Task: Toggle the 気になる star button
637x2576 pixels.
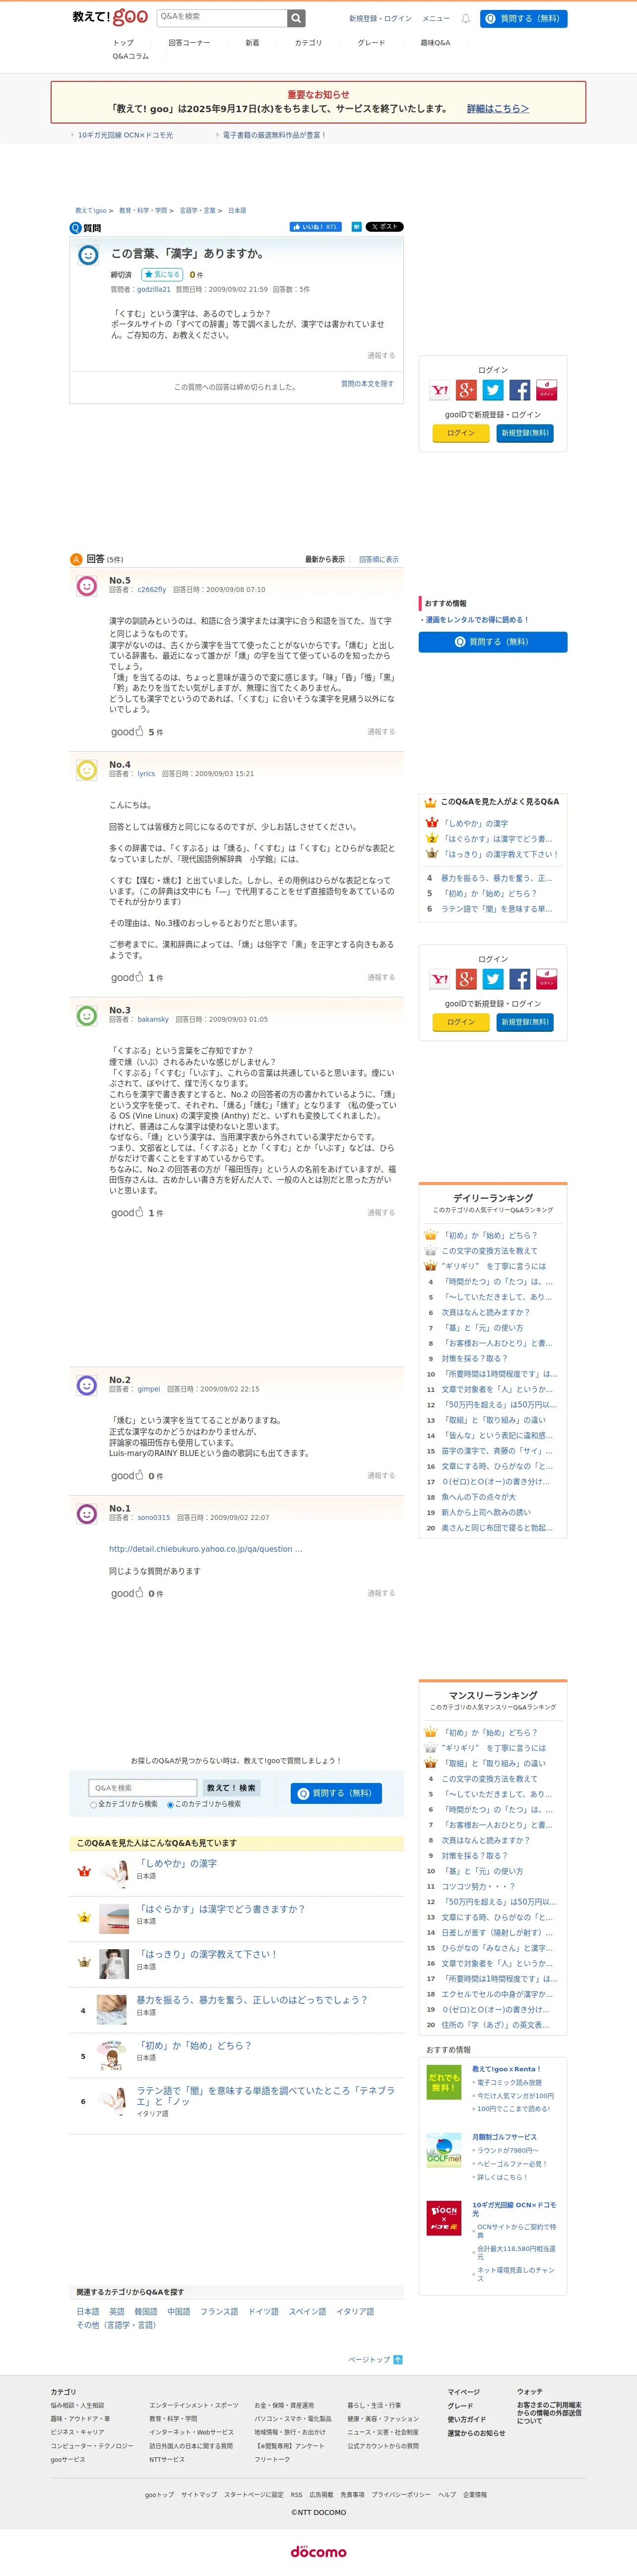Action: (161, 274)
